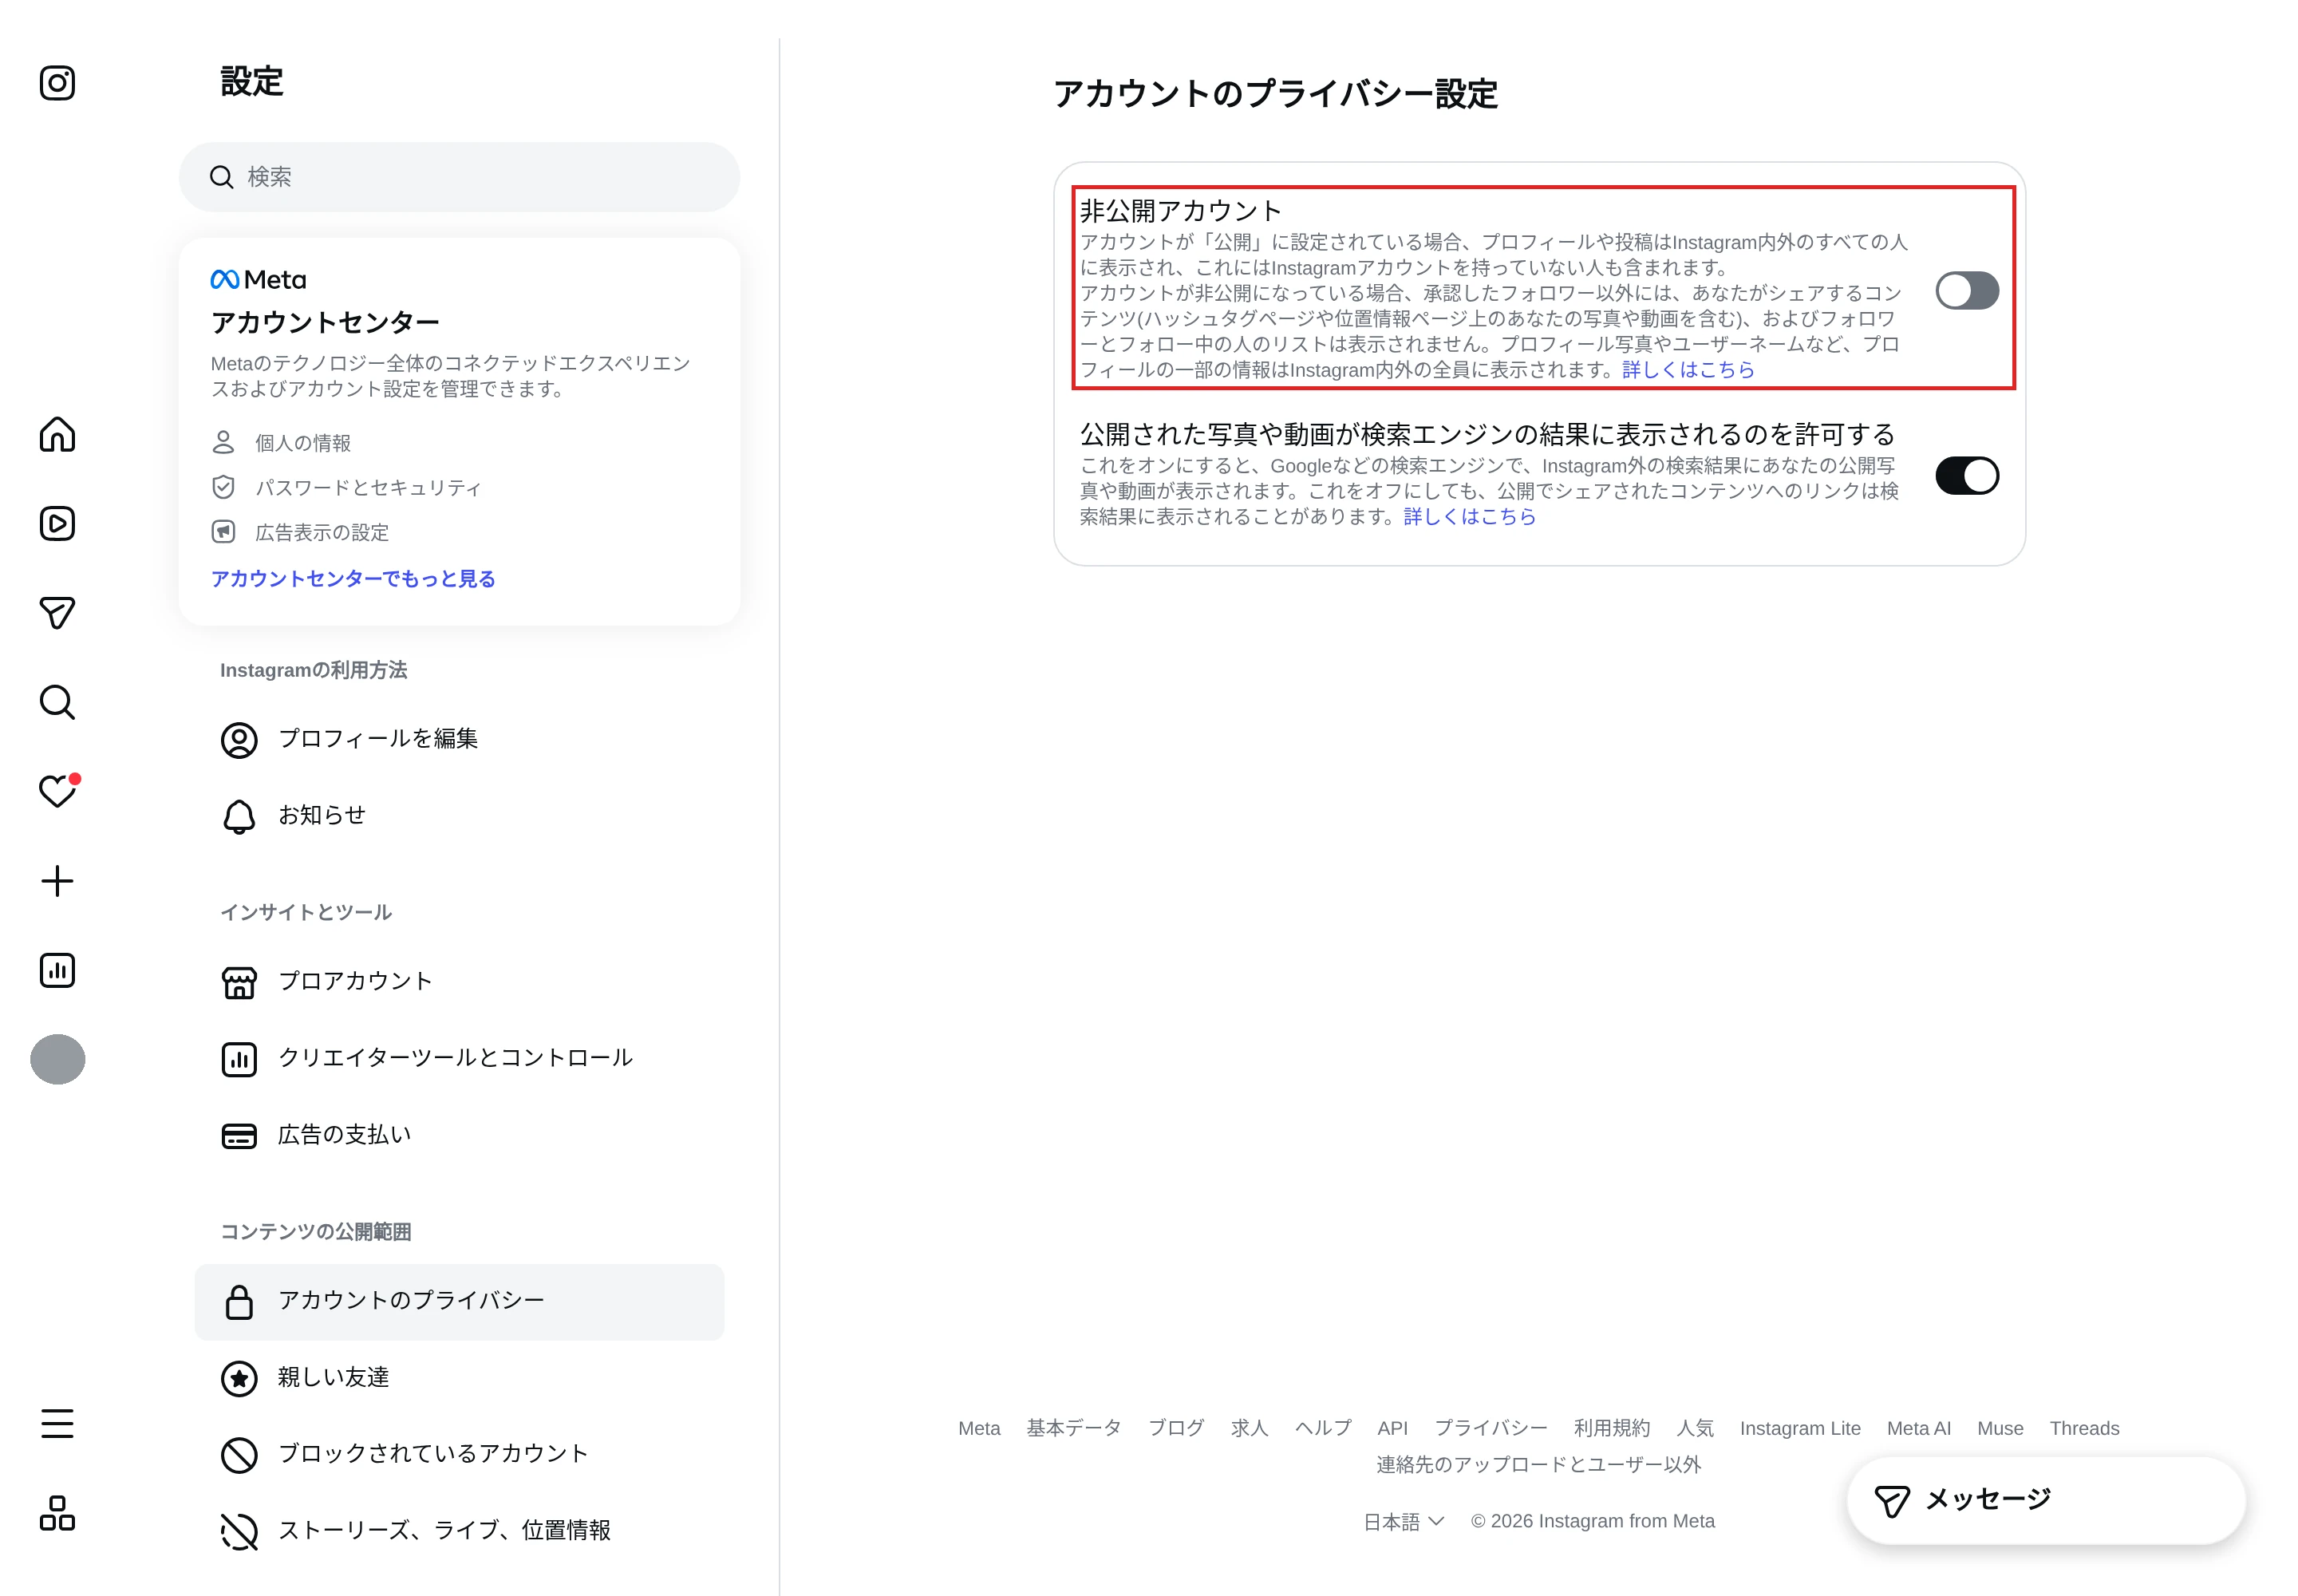The image size is (2298, 1596).
Task: Click Threads footer link
Action: pyautogui.click(x=2084, y=1429)
